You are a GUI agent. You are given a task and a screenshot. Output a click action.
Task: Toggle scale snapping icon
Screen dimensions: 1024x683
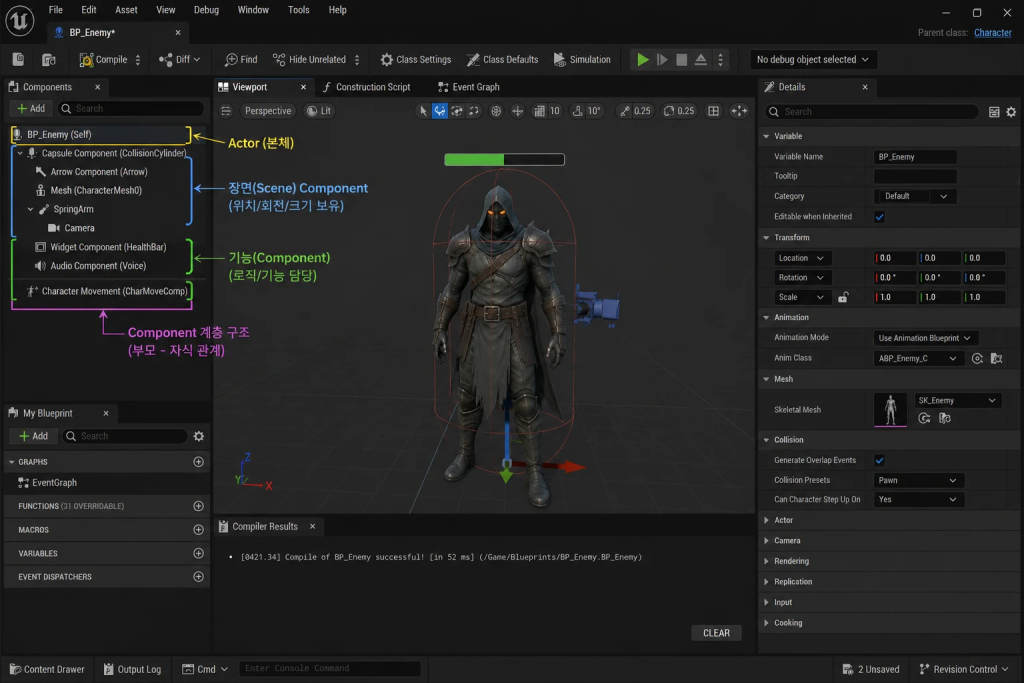tap(625, 111)
